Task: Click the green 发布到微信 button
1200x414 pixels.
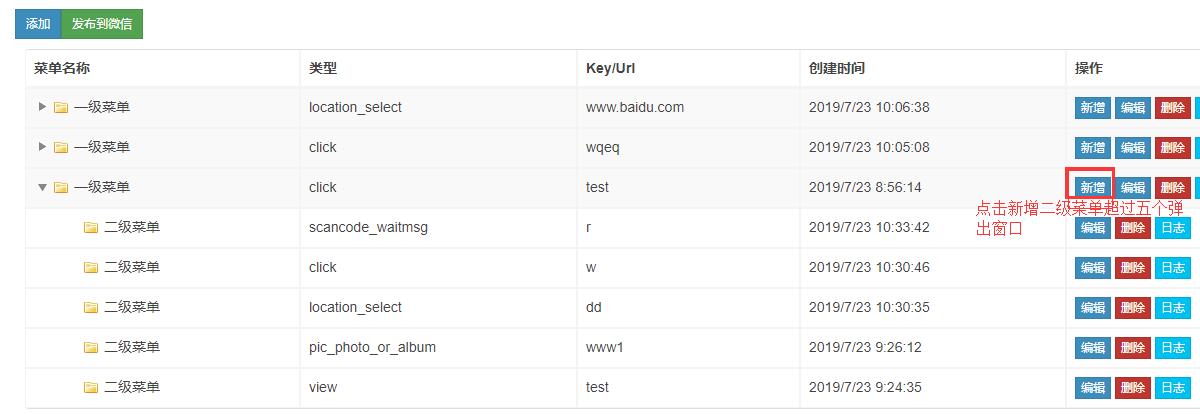Action: pyautogui.click(x=102, y=24)
